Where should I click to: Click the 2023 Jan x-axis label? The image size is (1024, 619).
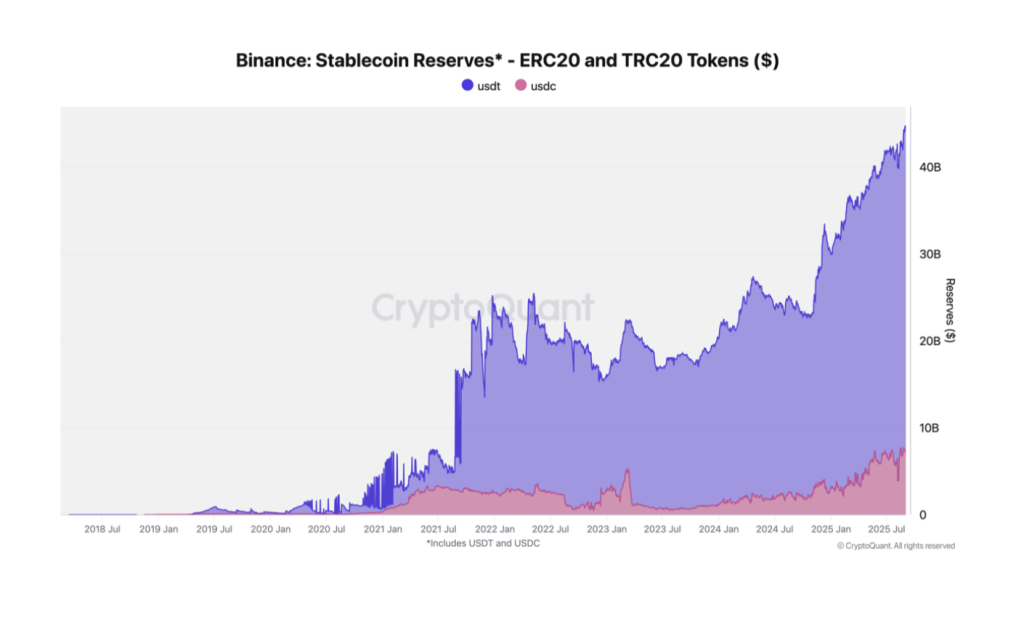coord(607,529)
